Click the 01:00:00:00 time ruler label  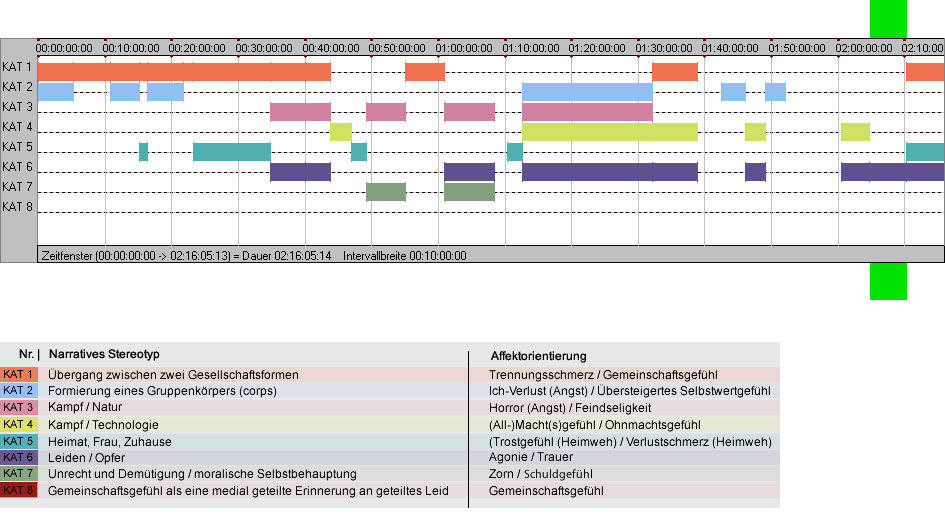tap(464, 48)
